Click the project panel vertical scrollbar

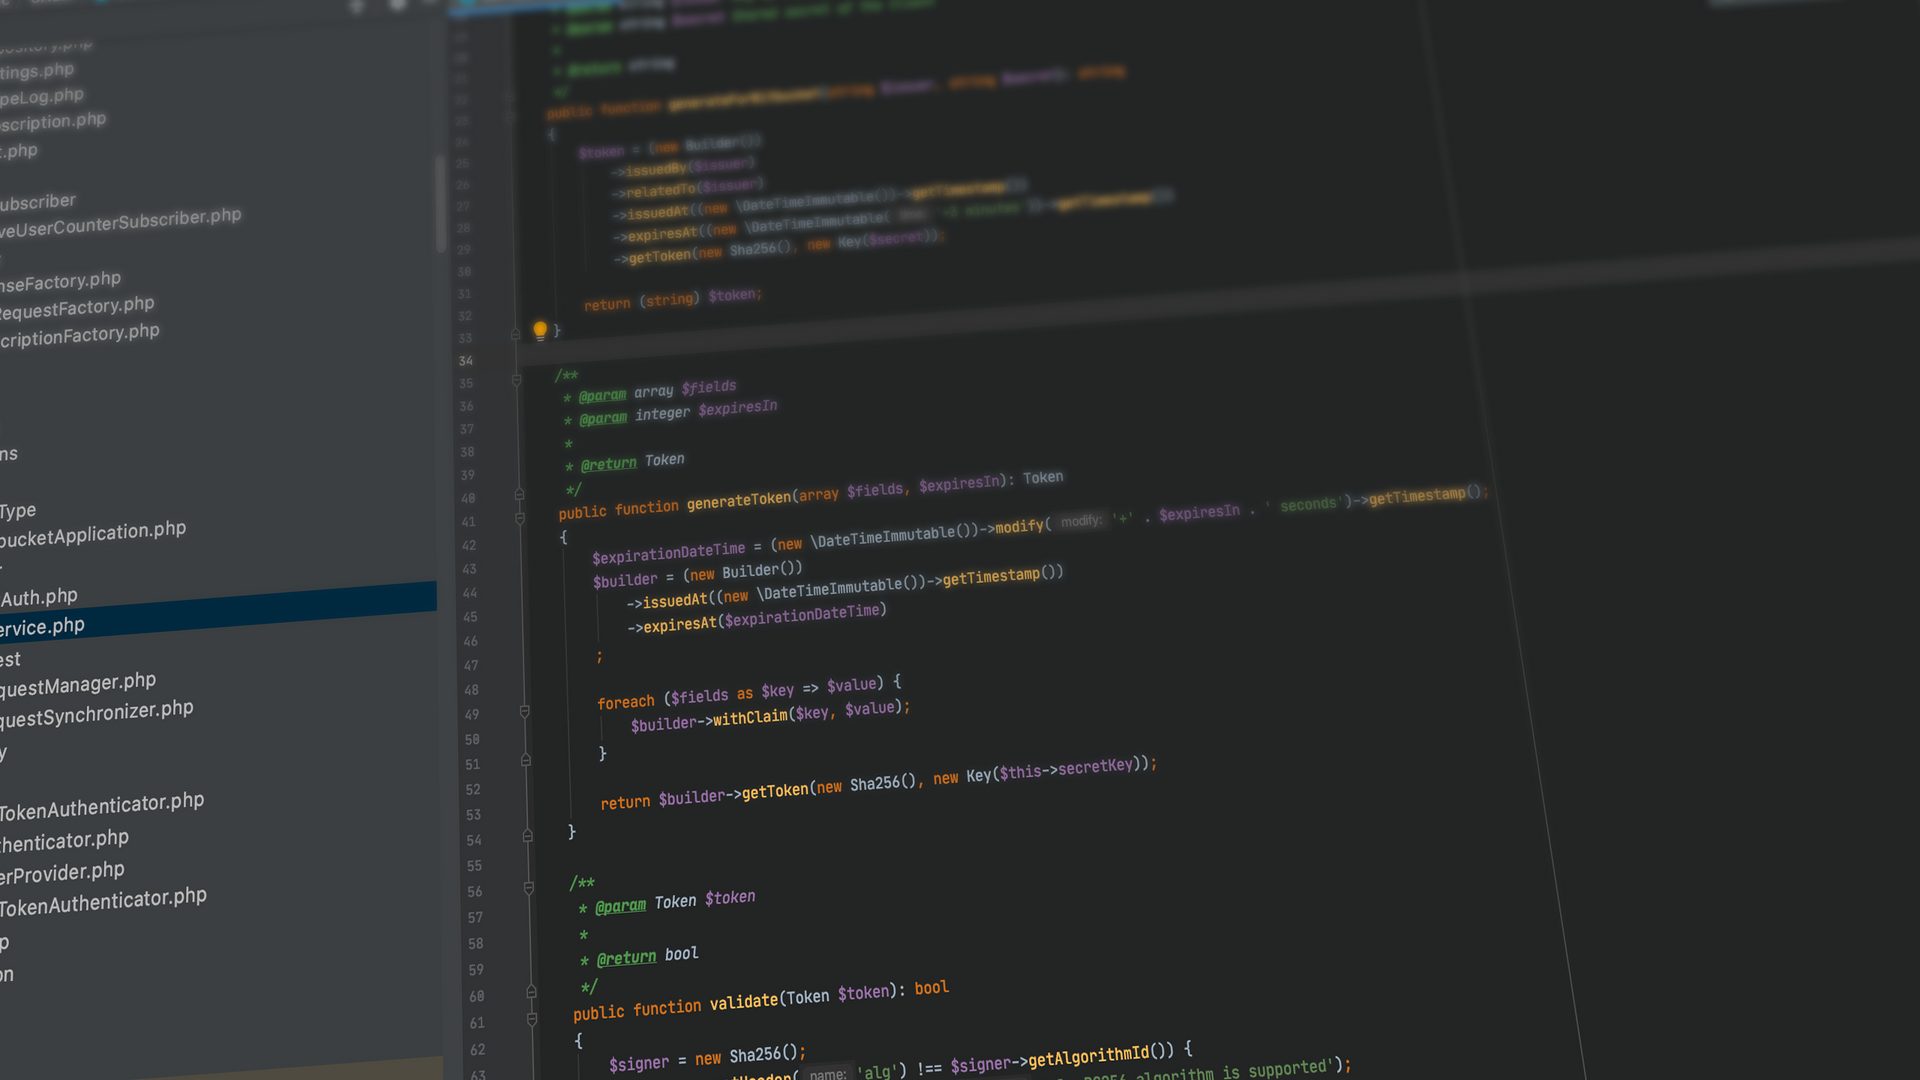[x=440, y=205]
